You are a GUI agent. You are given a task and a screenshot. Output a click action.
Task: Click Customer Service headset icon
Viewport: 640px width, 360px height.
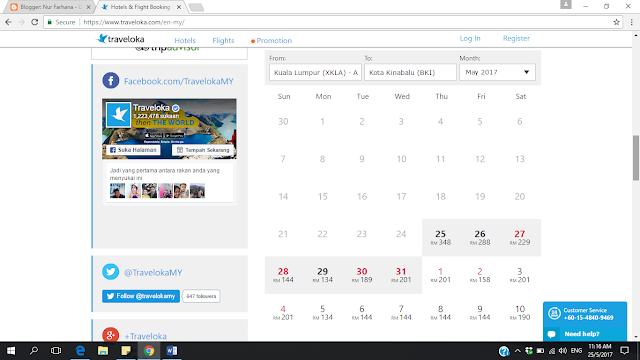(x=554, y=313)
